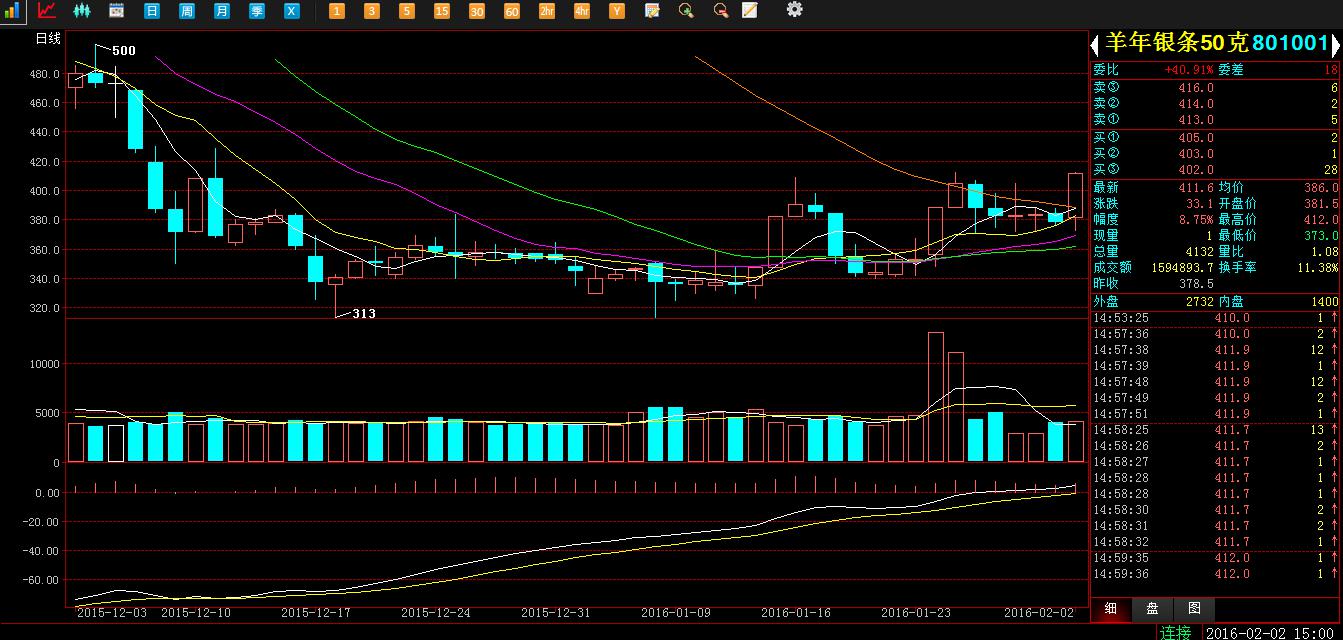Click the 2015-12-17 date on axis
1343x640 pixels.
tap(316, 611)
